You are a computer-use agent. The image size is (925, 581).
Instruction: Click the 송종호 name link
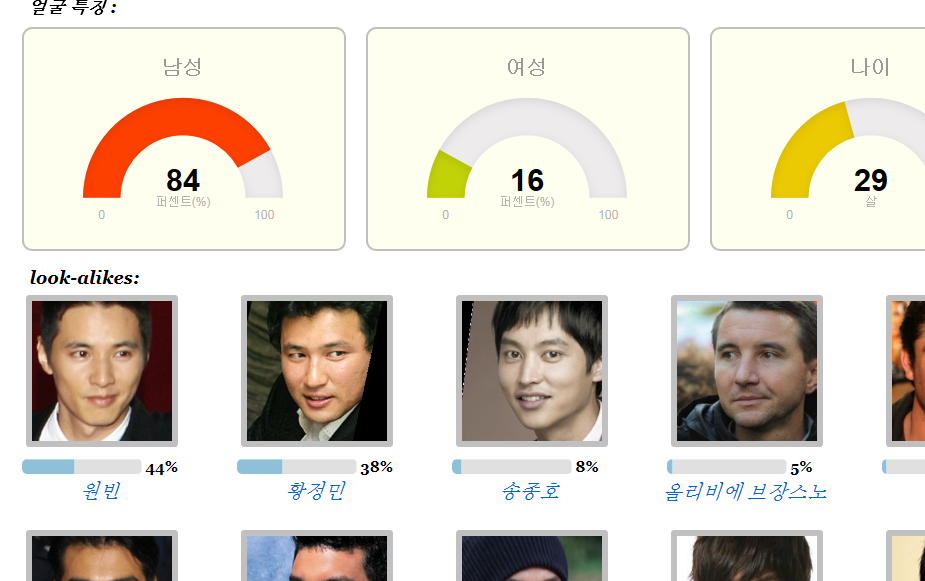(x=531, y=491)
